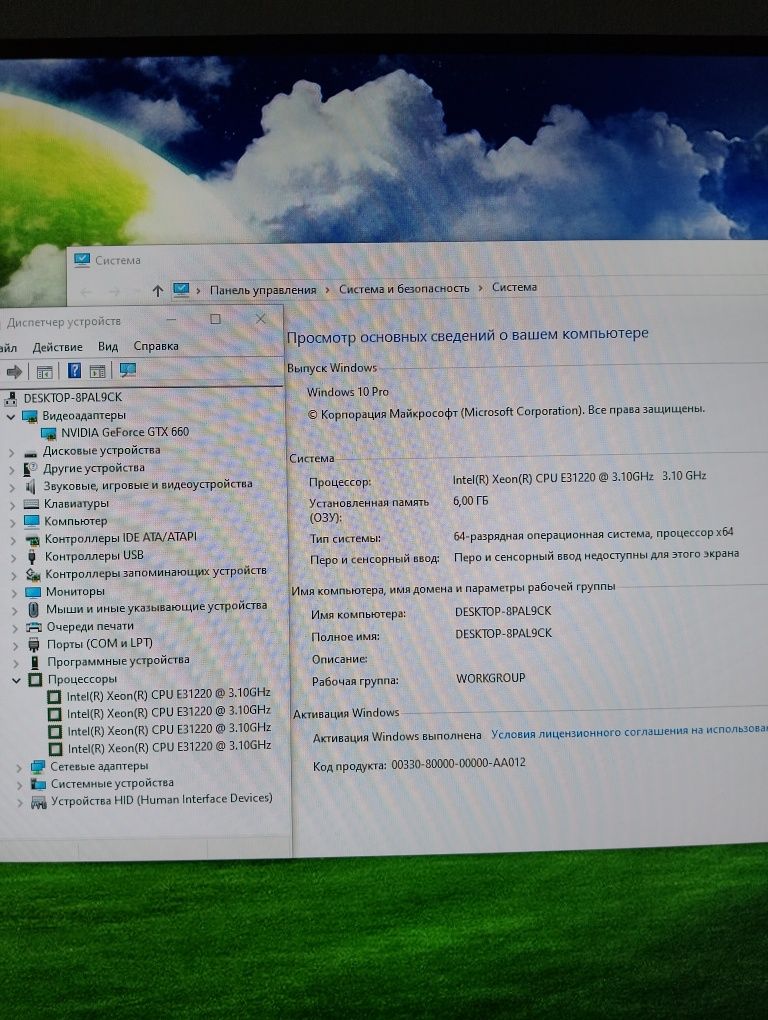
Task: Click the computer icon beside DESKTOP-8PAL9CK root
Action: pyautogui.click(x=11, y=398)
